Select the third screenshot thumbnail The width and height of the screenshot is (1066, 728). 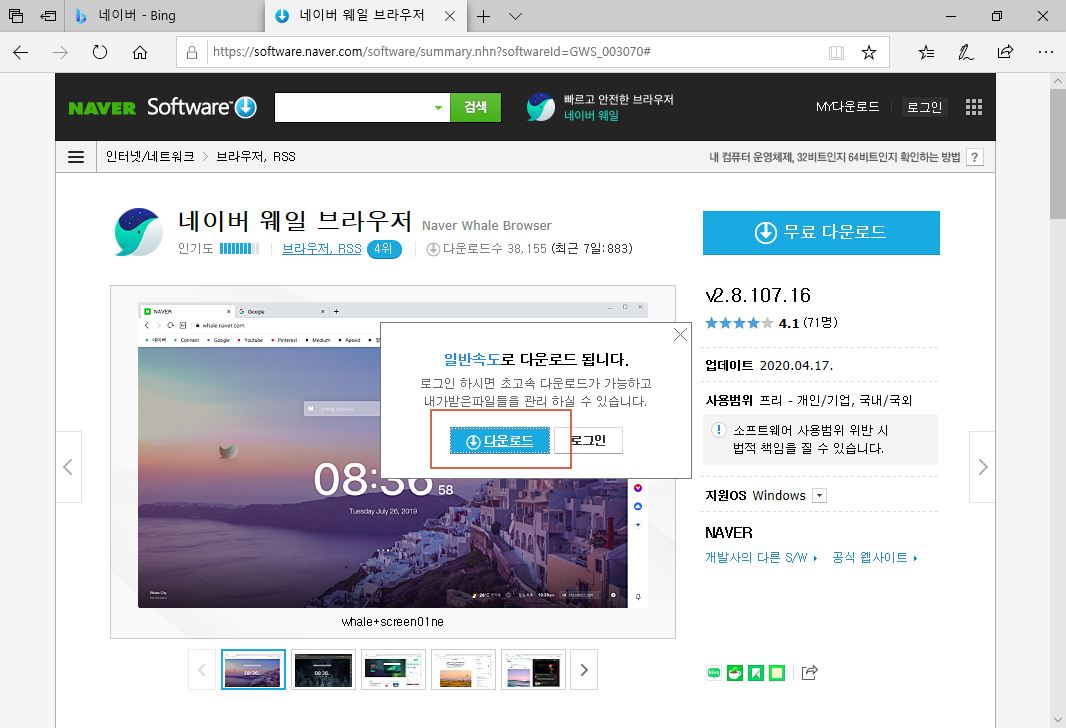tap(393, 670)
